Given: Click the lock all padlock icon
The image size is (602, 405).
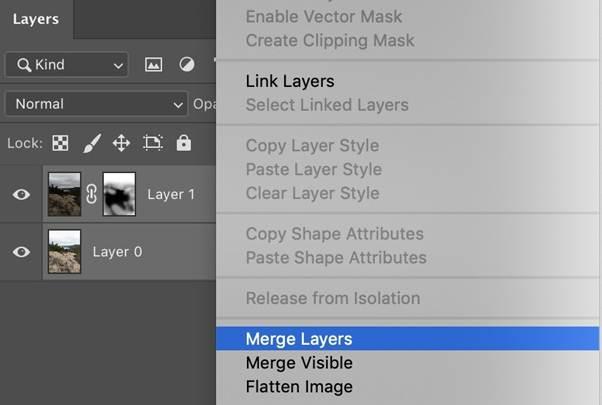Looking at the screenshot, I should [x=183, y=143].
